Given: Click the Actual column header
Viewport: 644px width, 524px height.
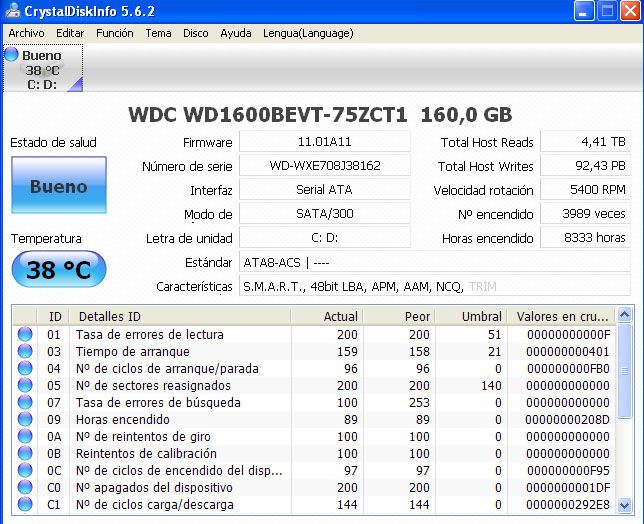Looking at the screenshot, I should coord(327,316).
